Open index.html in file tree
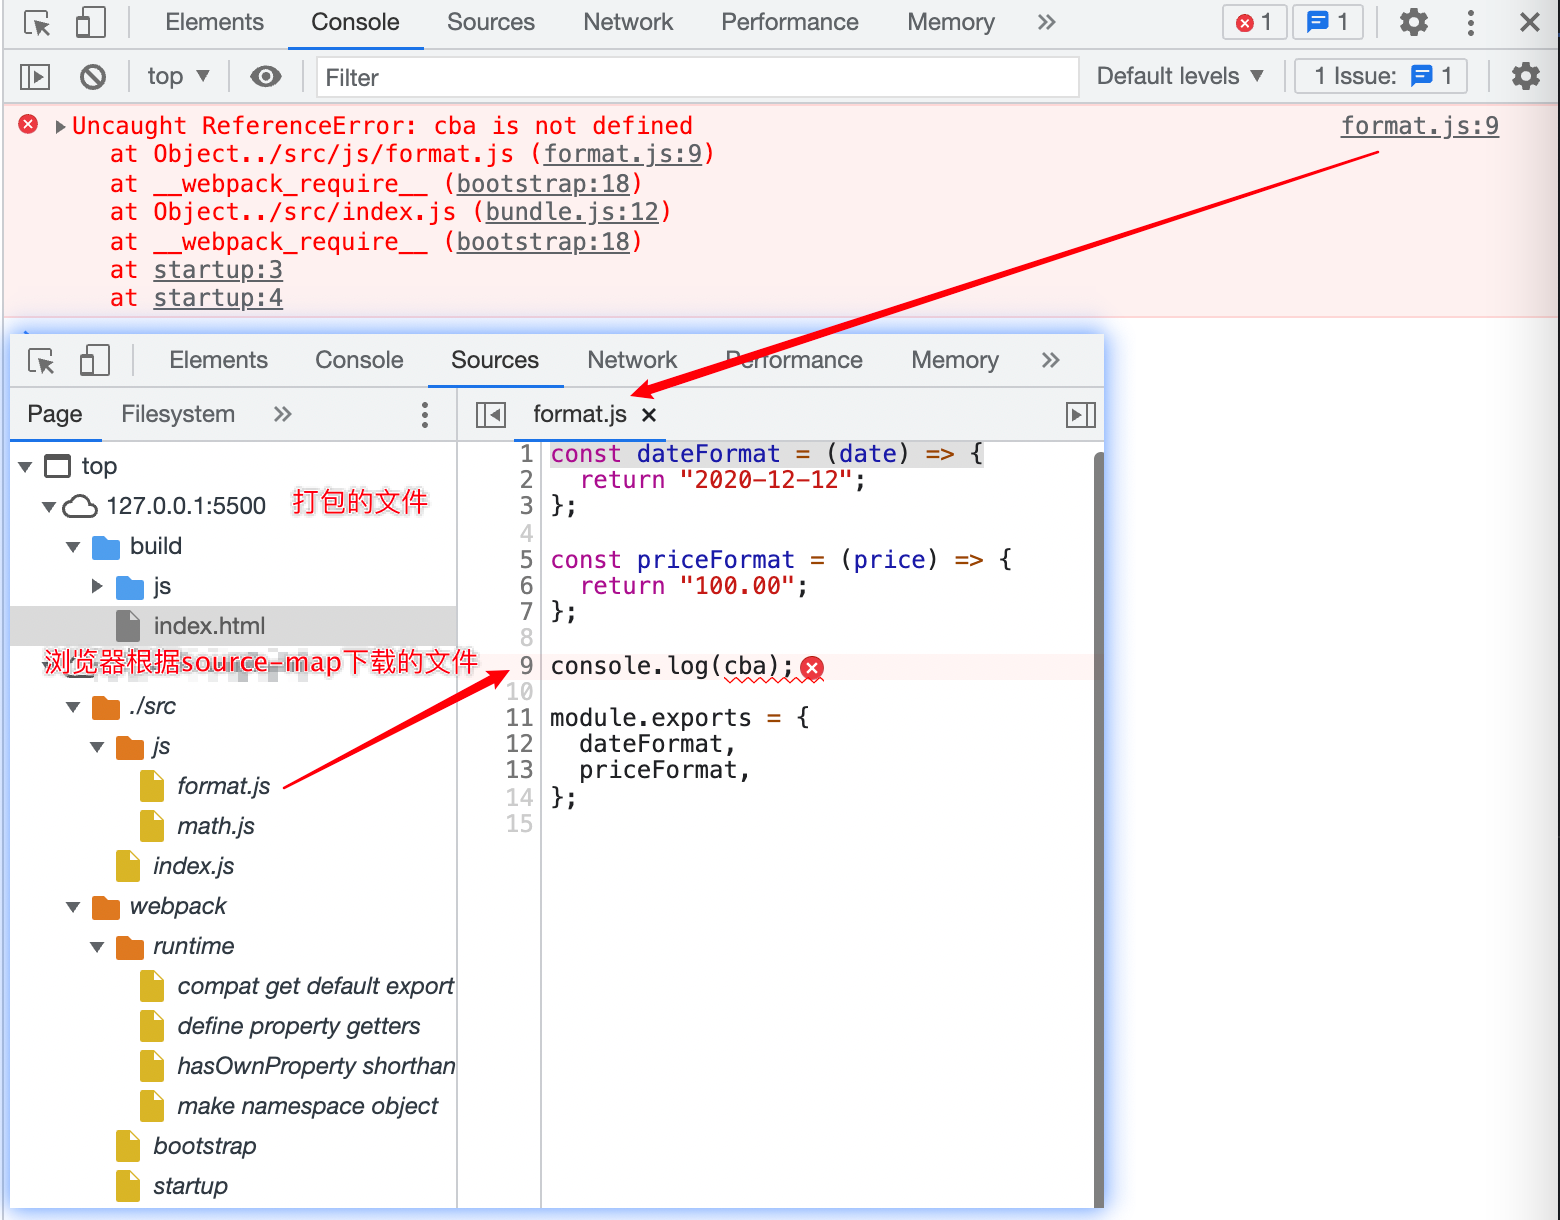 coord(209,626)
